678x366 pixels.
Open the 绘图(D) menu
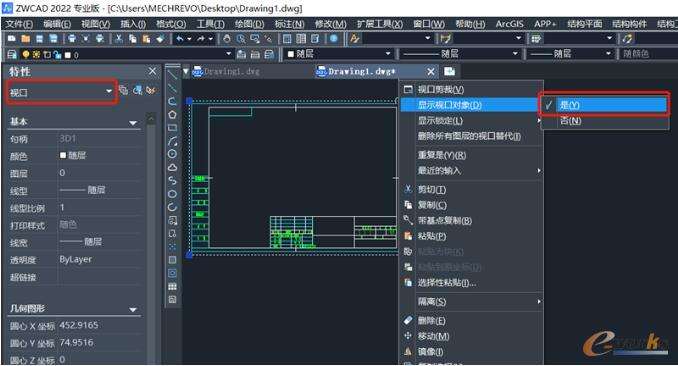coord(249,24)
